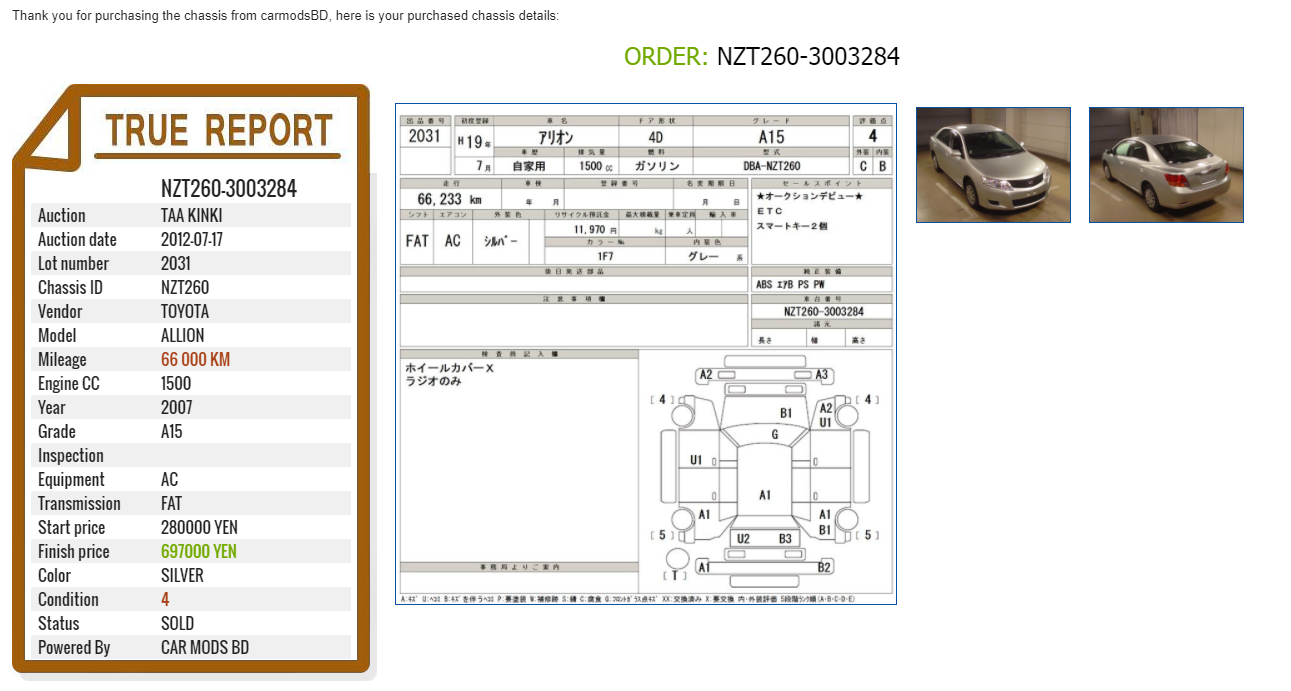1291x691 pixels.
Task: Click the Auction date row label
Action: (x=77, y=240)
